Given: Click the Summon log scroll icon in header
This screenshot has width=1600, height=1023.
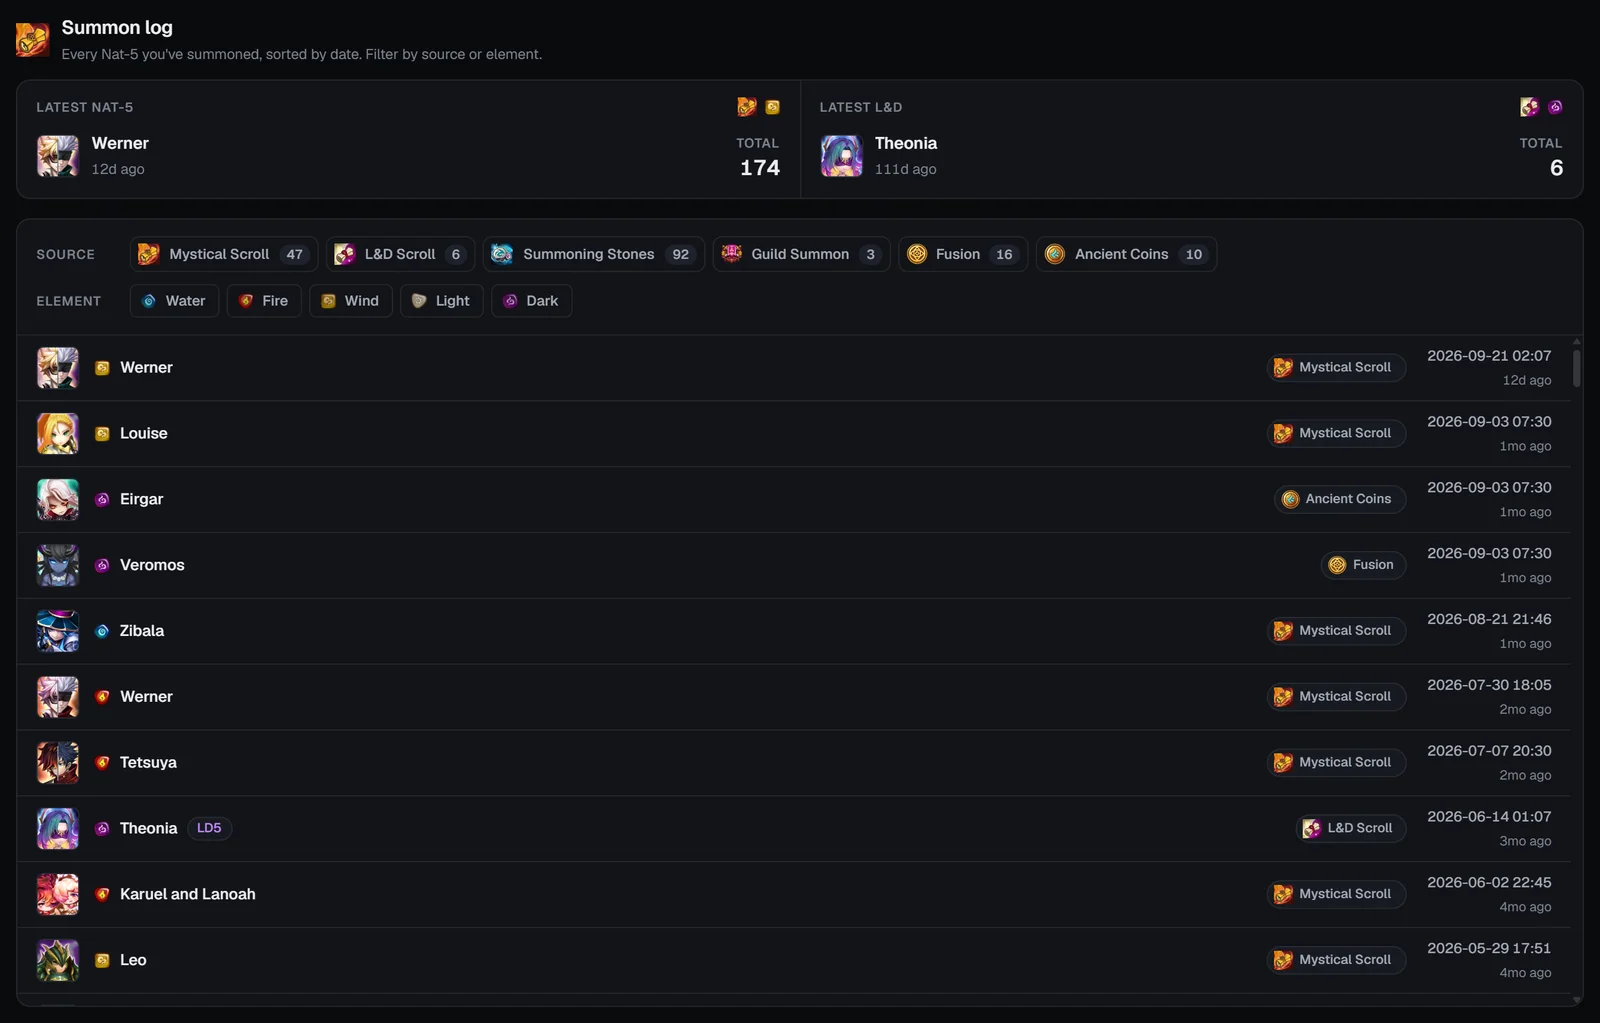Looking at the screenshot, I should point(32,39).
